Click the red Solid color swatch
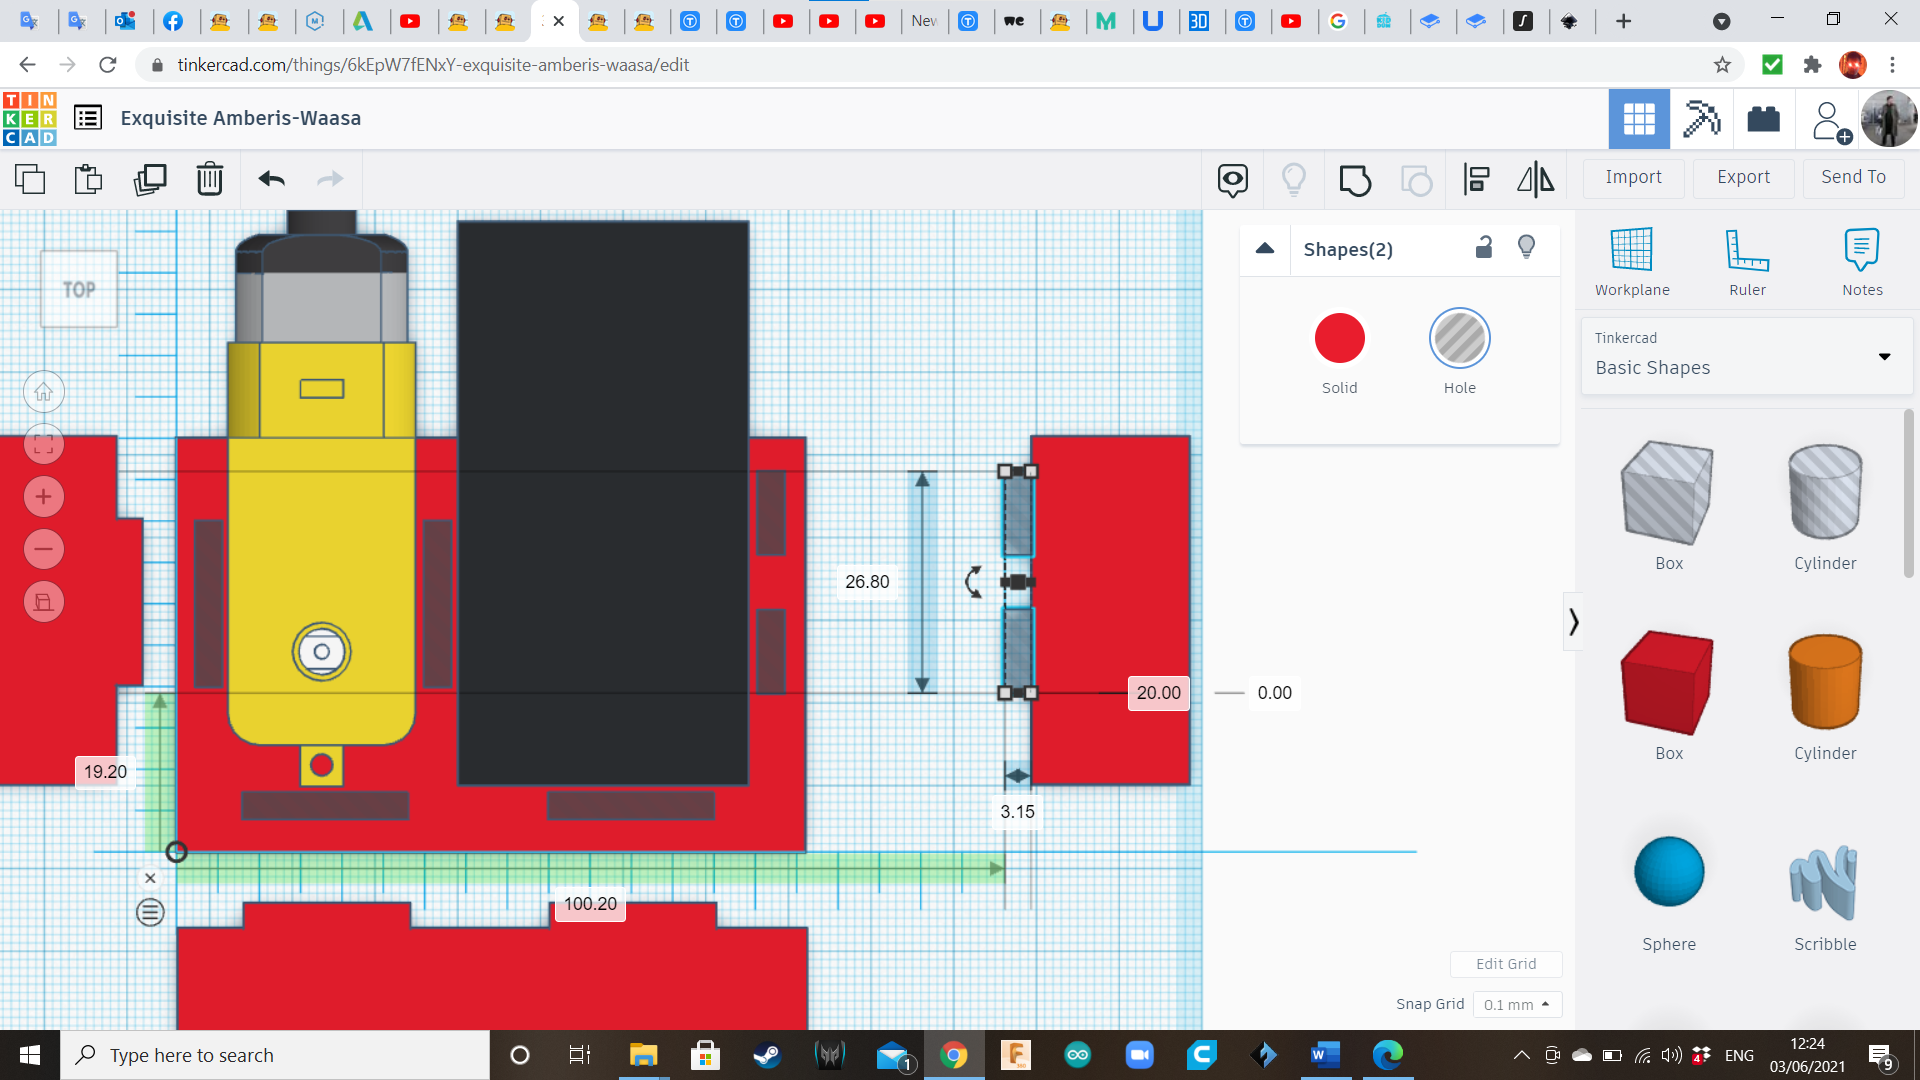This screenshot has height=1080, width=1920. 1339,339
